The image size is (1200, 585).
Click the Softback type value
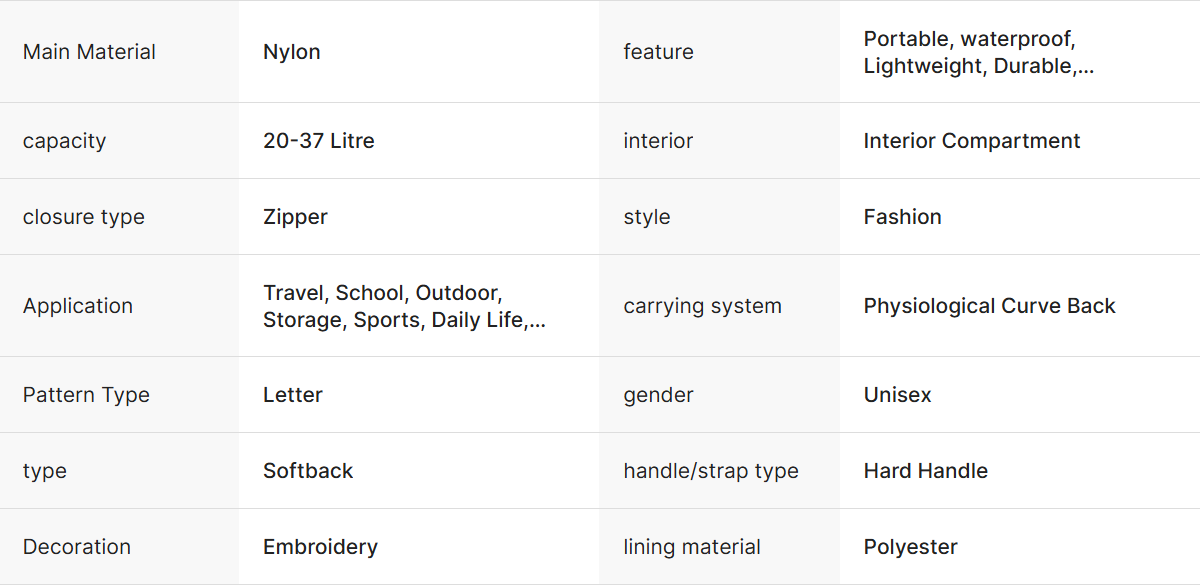(x=308, y=471)
